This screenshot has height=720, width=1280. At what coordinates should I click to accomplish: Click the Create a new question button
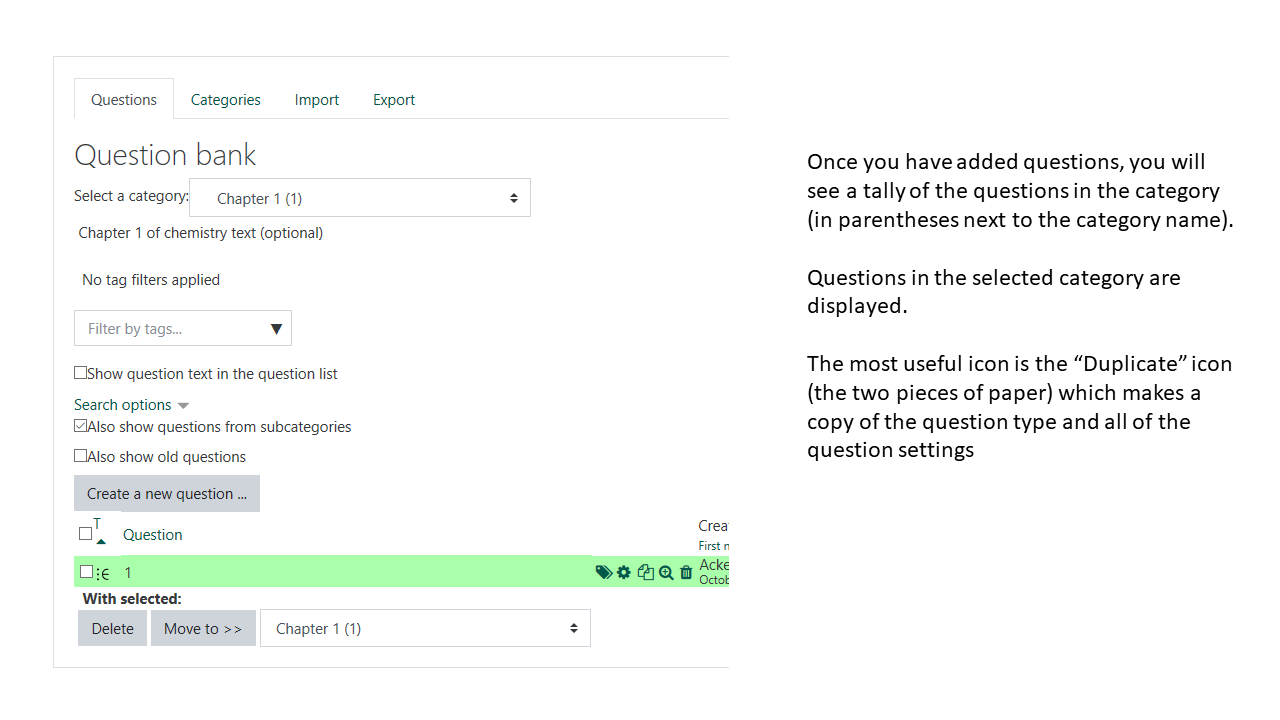click(166, 493)
